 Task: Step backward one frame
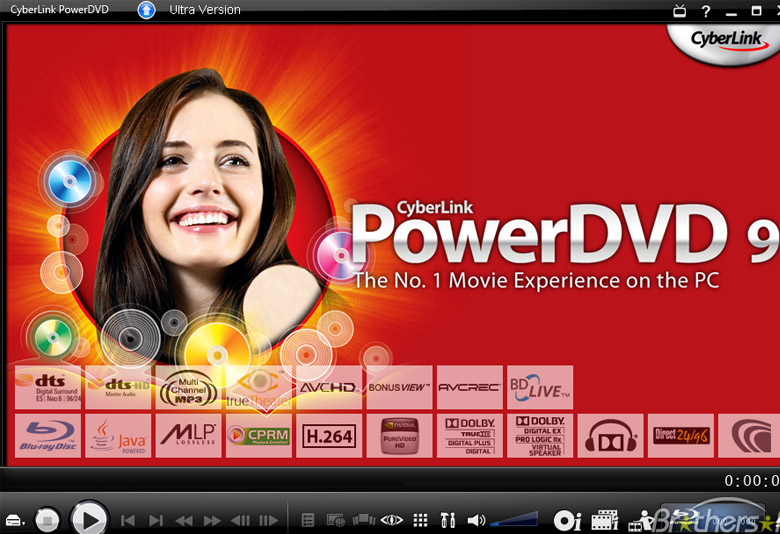pos(241,521)
